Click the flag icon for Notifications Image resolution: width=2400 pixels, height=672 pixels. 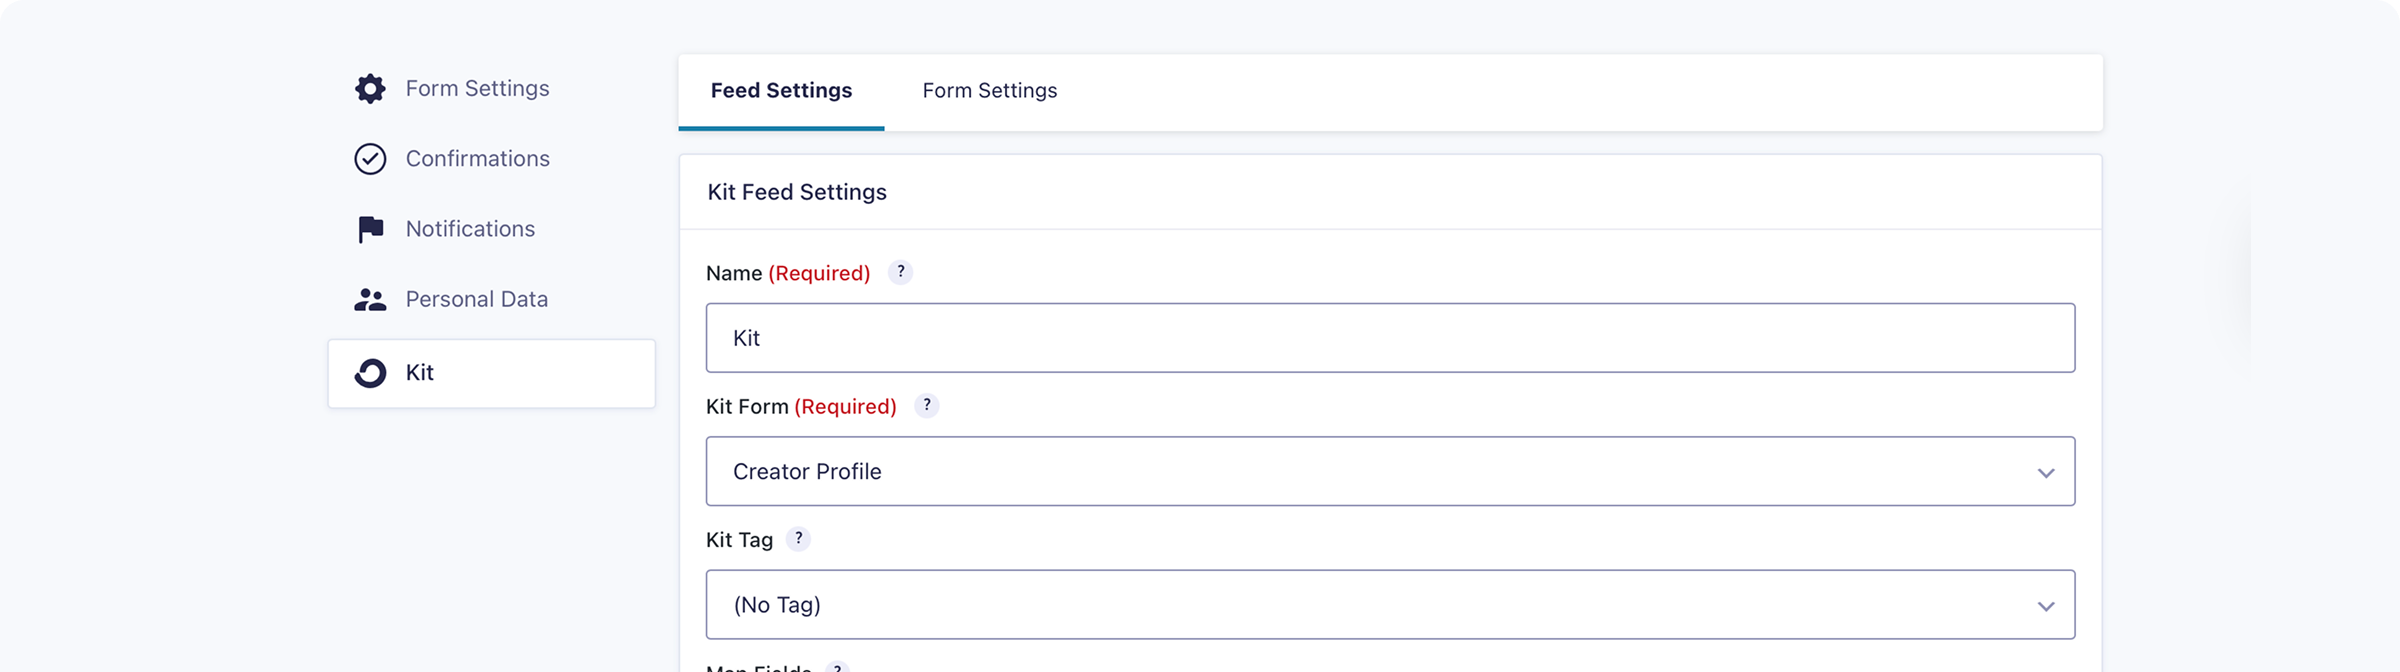click(x=370, y=229)
